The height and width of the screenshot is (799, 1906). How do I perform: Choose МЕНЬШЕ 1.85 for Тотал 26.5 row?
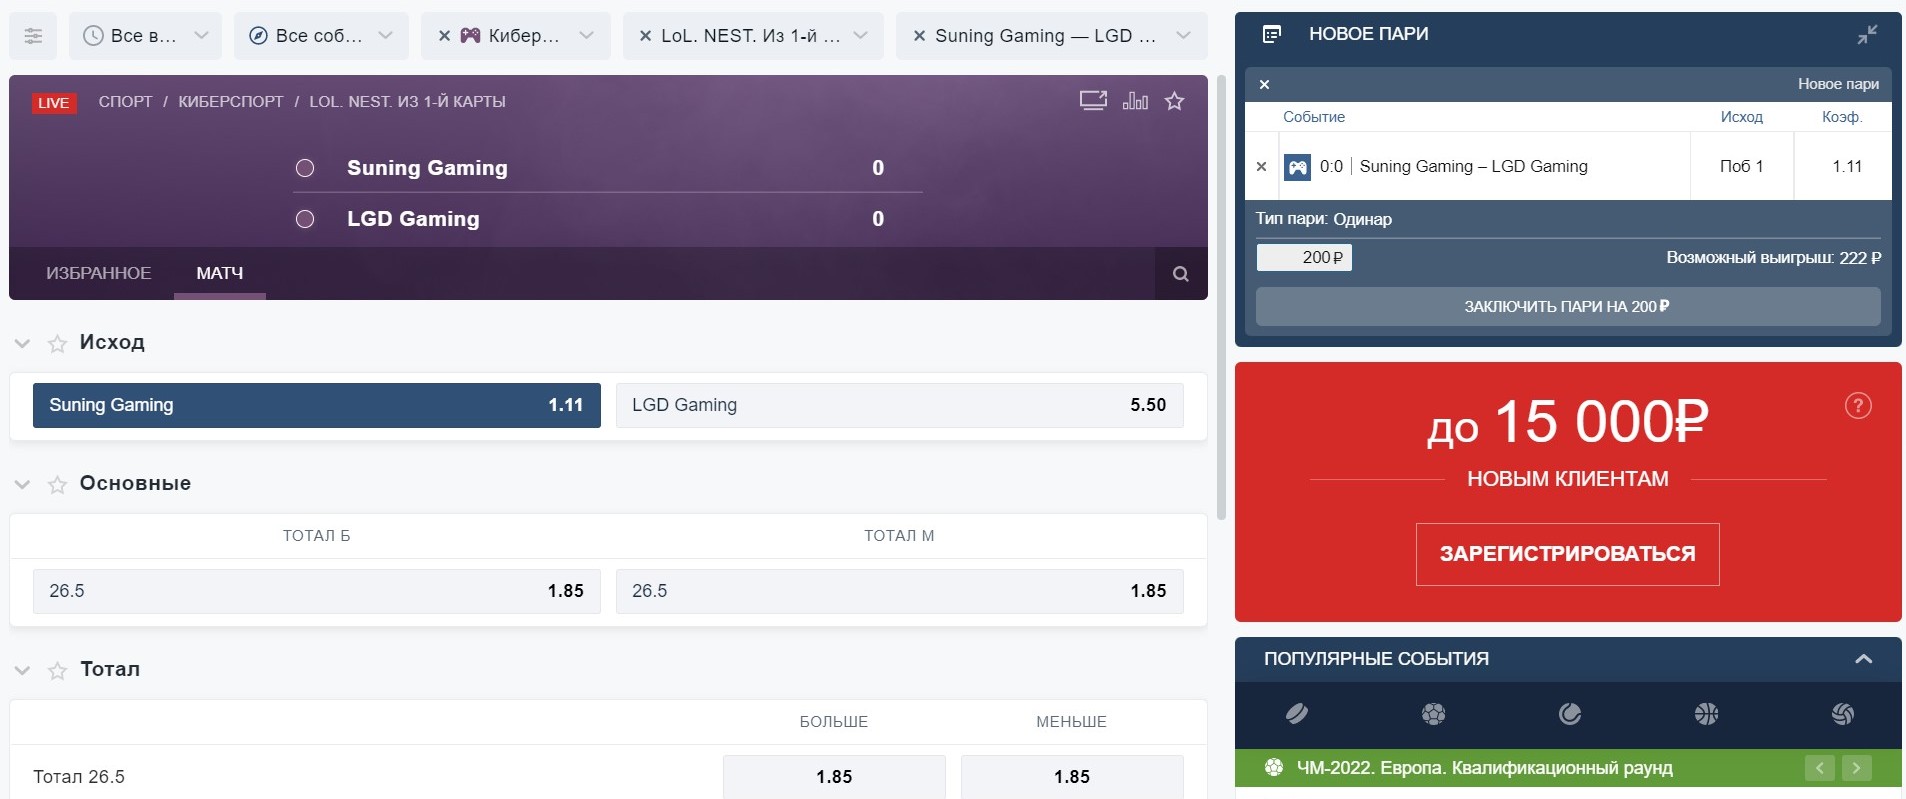point(1072,777)
